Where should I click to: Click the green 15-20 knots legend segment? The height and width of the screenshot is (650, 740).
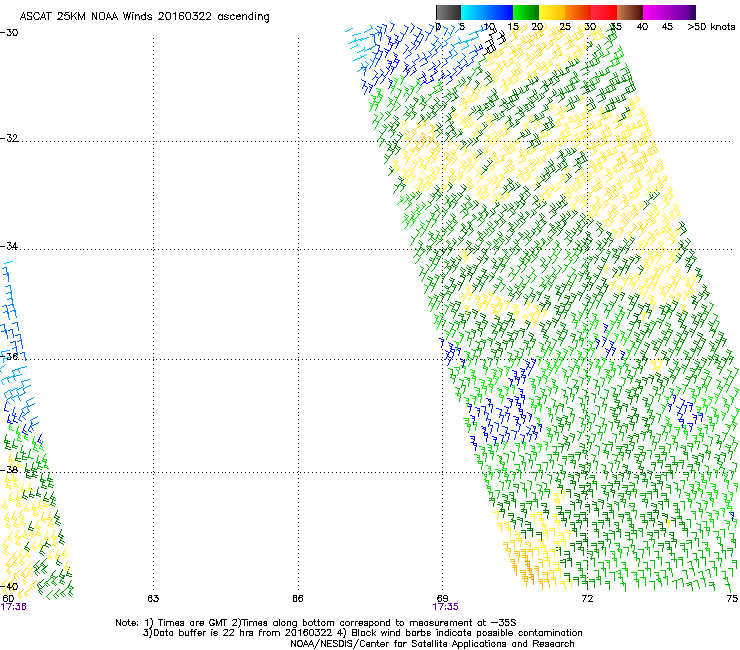(526, 12)
